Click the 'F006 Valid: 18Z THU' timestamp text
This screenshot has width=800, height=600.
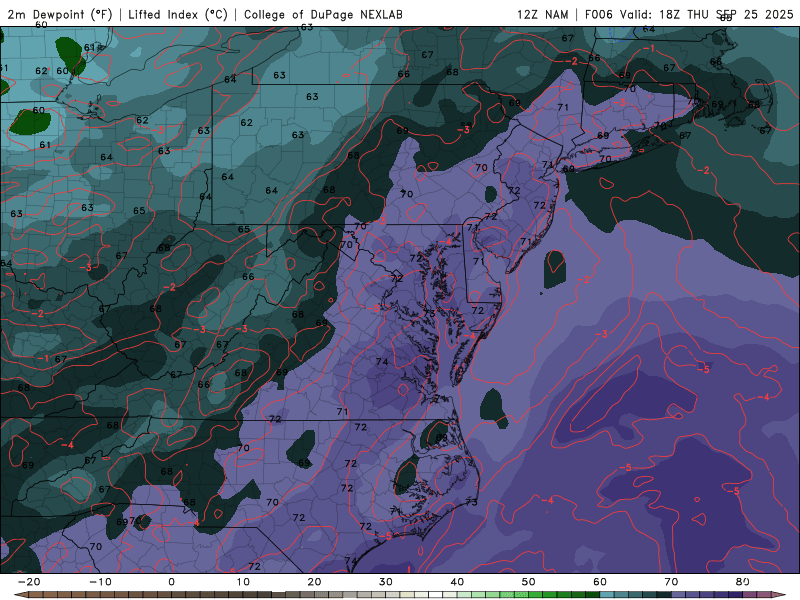coord(646,15)
